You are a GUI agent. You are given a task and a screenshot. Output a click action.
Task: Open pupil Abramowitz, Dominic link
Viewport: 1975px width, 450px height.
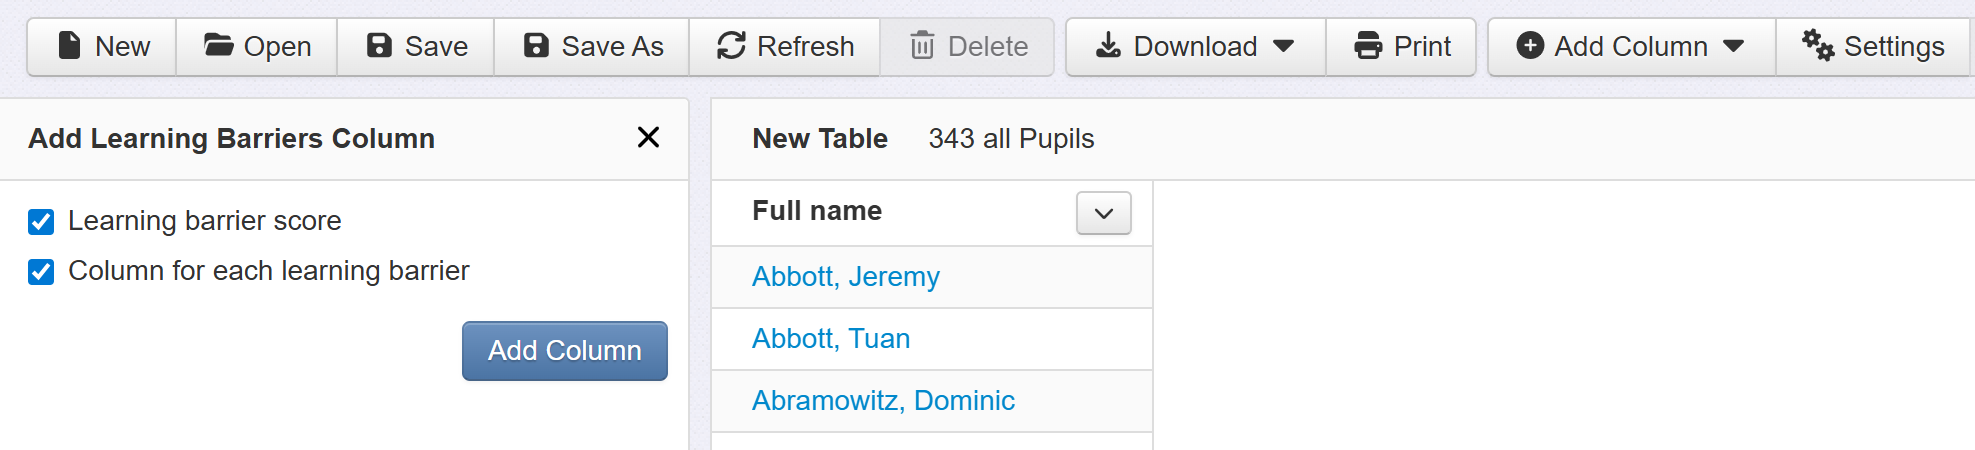click(883, 401)
